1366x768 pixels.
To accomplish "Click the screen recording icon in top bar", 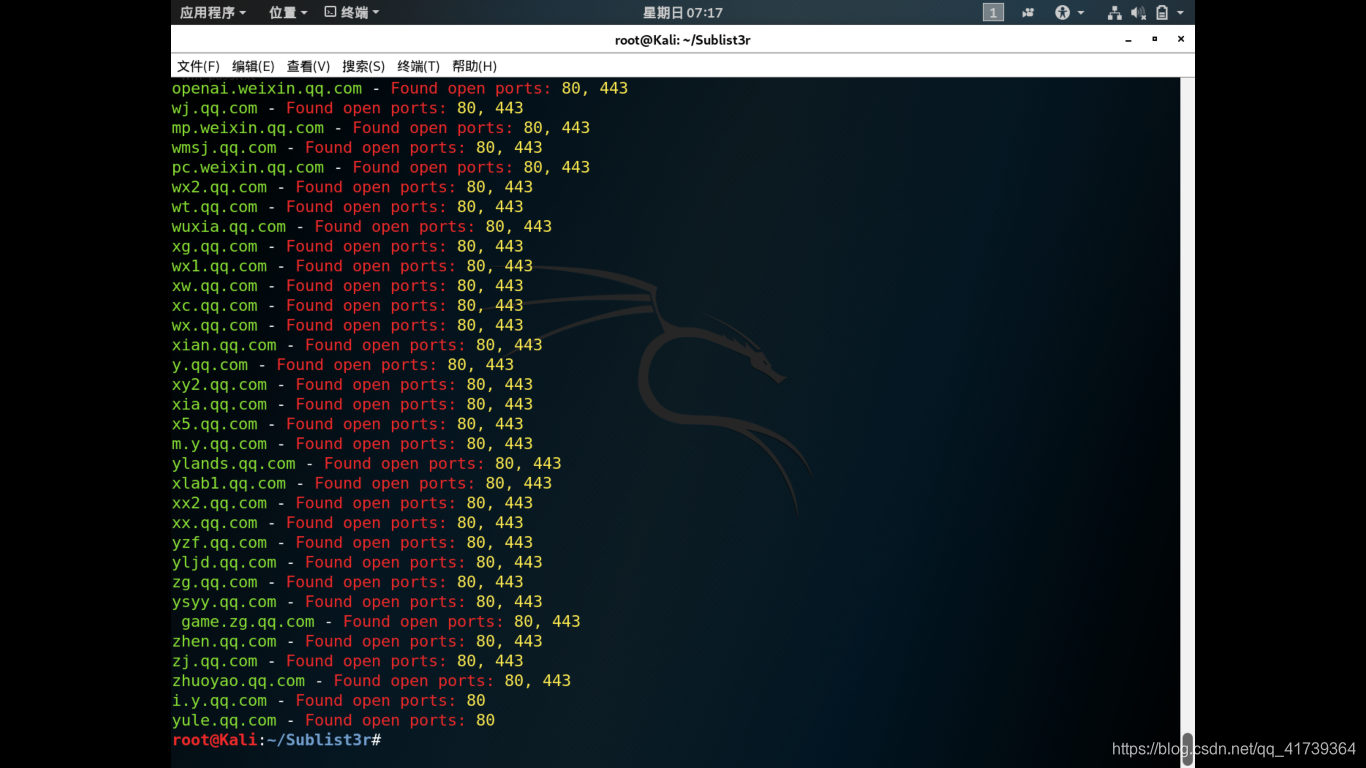I will coord(1028,13).
